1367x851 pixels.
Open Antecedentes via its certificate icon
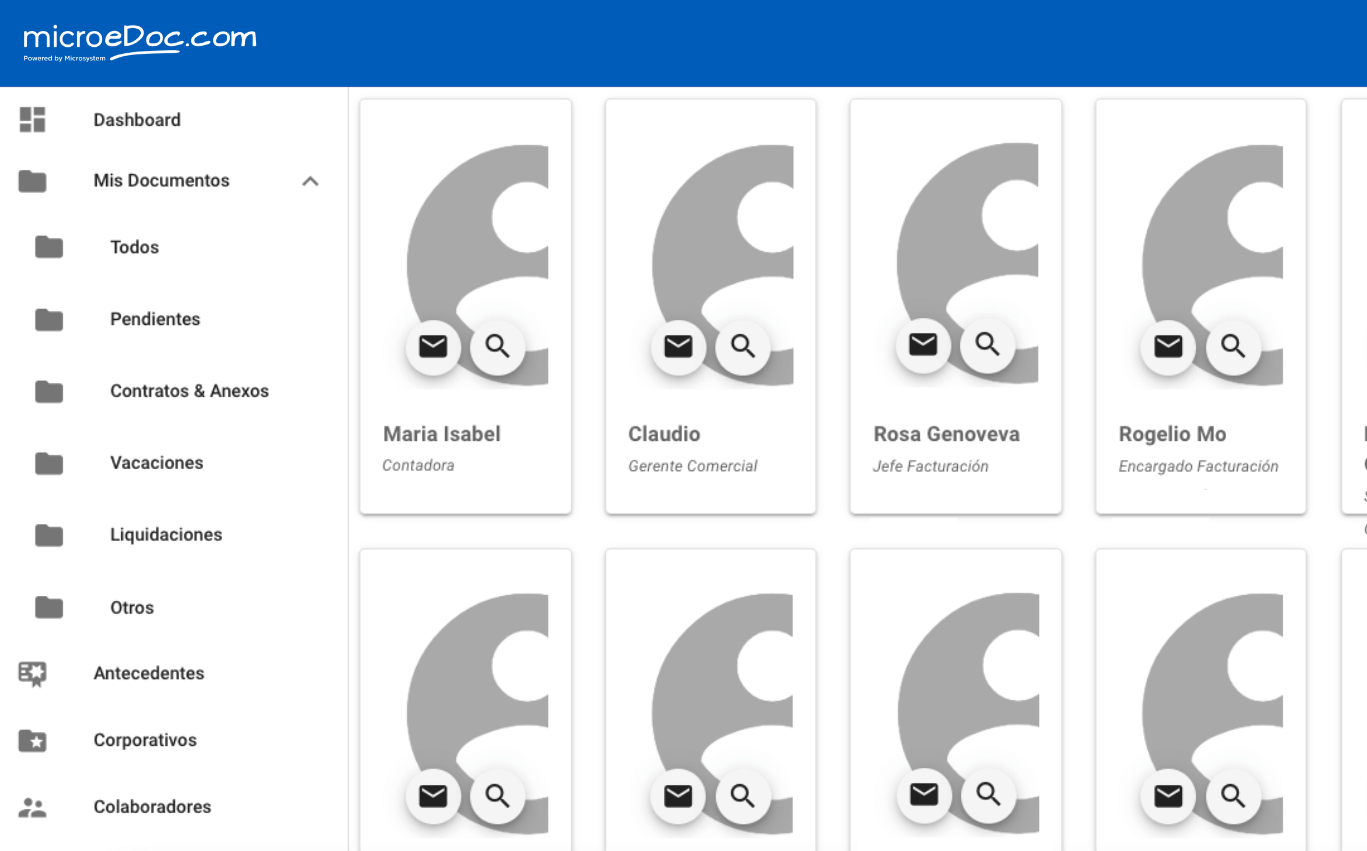33,673
